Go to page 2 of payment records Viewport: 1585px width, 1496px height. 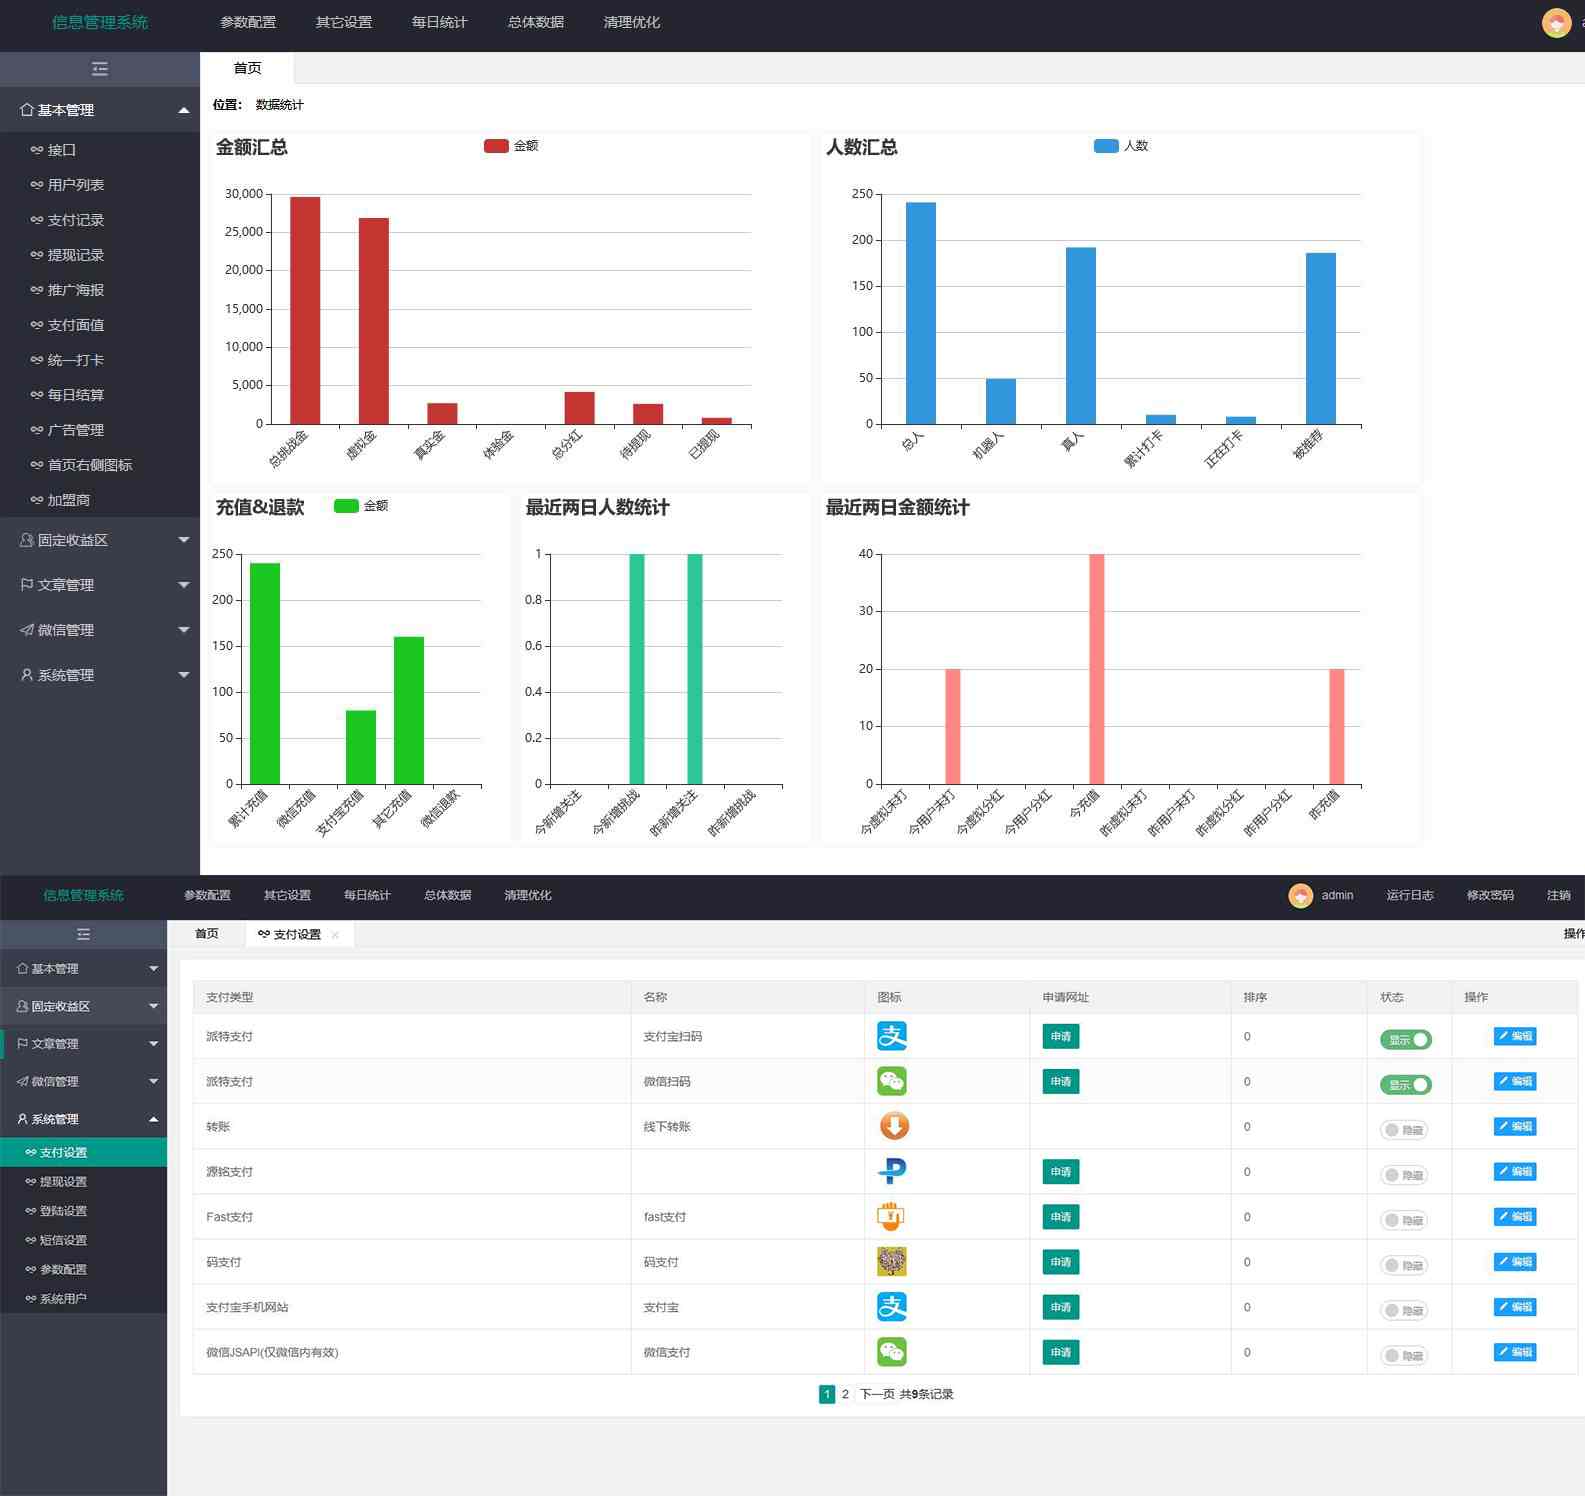(x=845, y=1394)
